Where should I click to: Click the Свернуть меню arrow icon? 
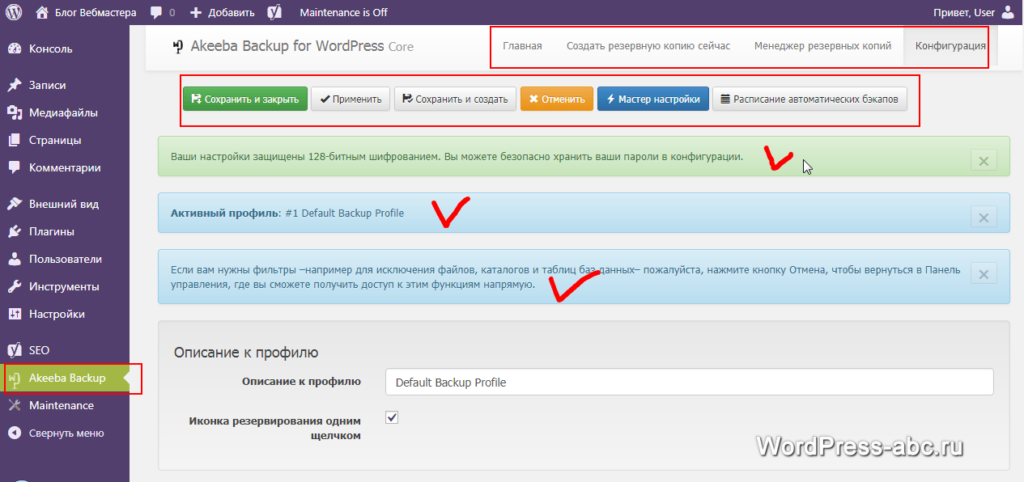(x=14, y=433)
